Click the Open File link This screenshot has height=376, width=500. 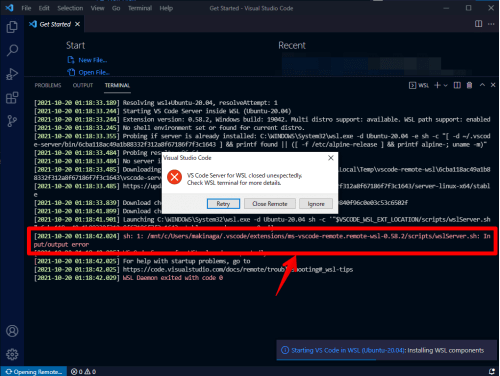[88, 72]
